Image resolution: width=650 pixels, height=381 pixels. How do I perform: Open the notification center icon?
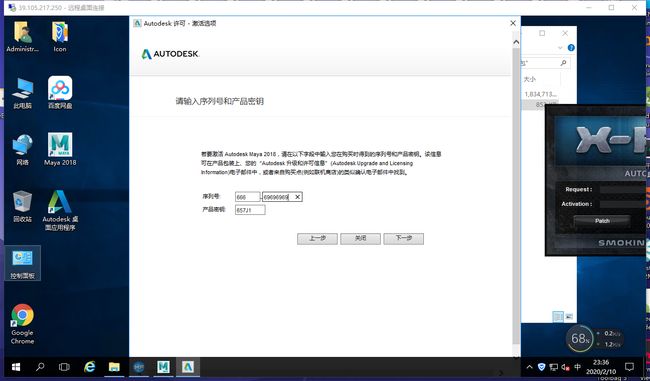[629, 367]
